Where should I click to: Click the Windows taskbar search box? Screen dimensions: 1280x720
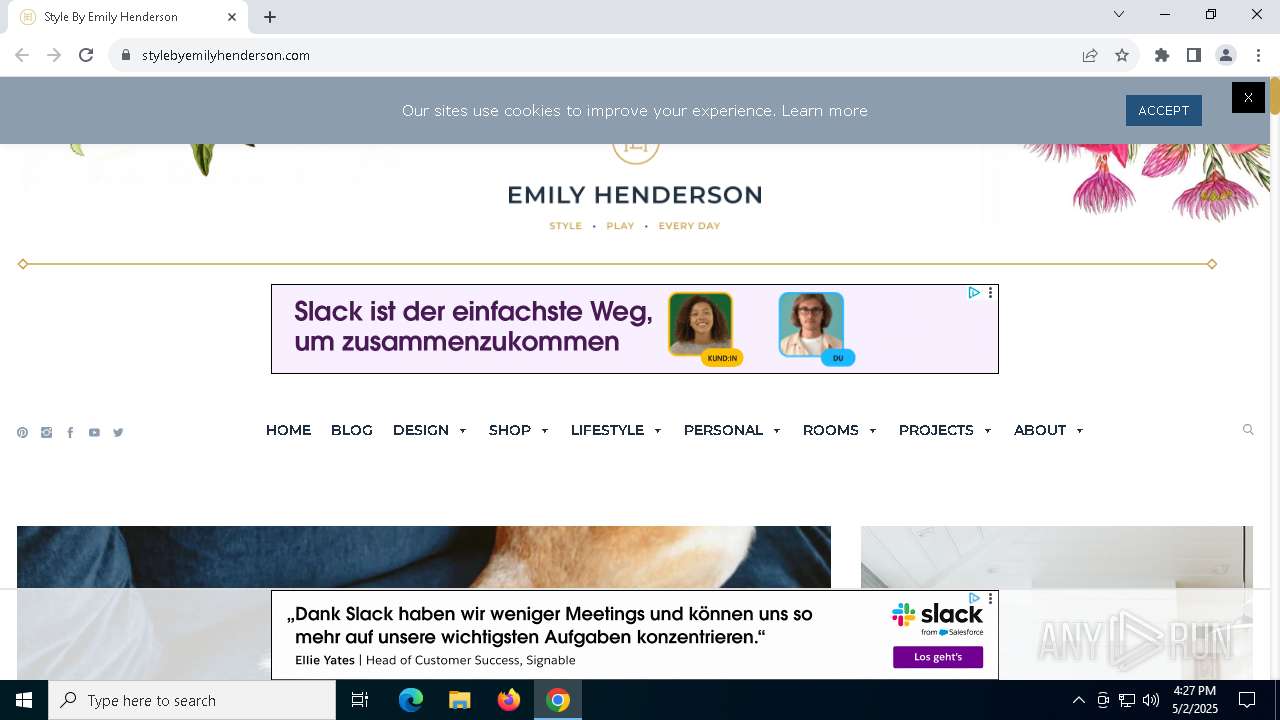(192, 700)
